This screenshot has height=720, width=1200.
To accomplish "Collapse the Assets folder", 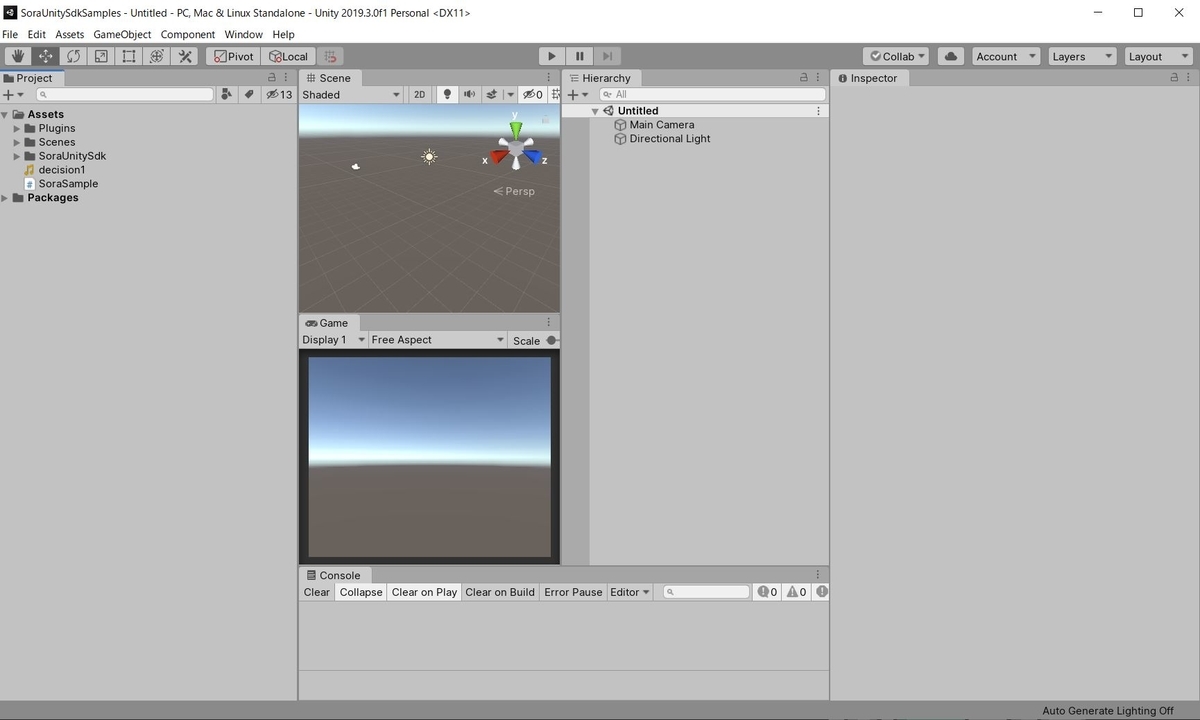I will coord(6,114).
